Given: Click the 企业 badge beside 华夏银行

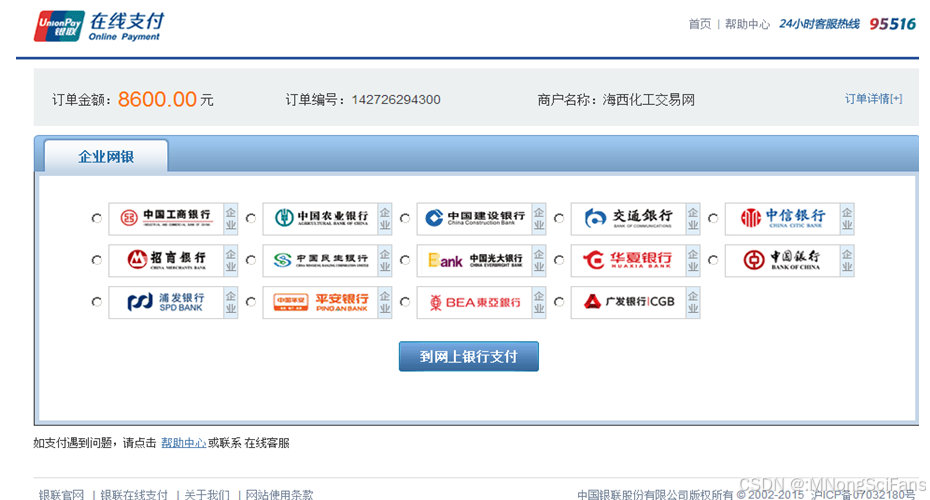Looking at the screenshot, I should pyautogui.click(x=693, y=260).
